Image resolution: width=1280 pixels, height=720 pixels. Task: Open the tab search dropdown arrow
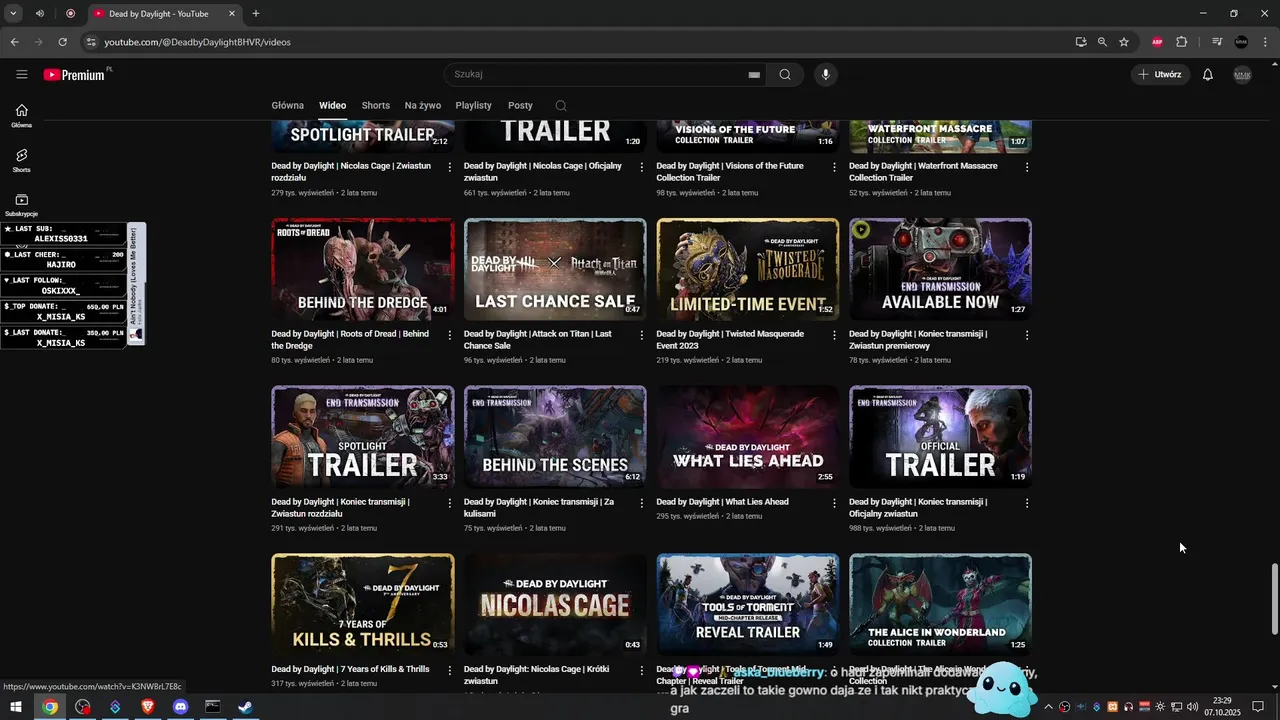[x=13, y=13]
